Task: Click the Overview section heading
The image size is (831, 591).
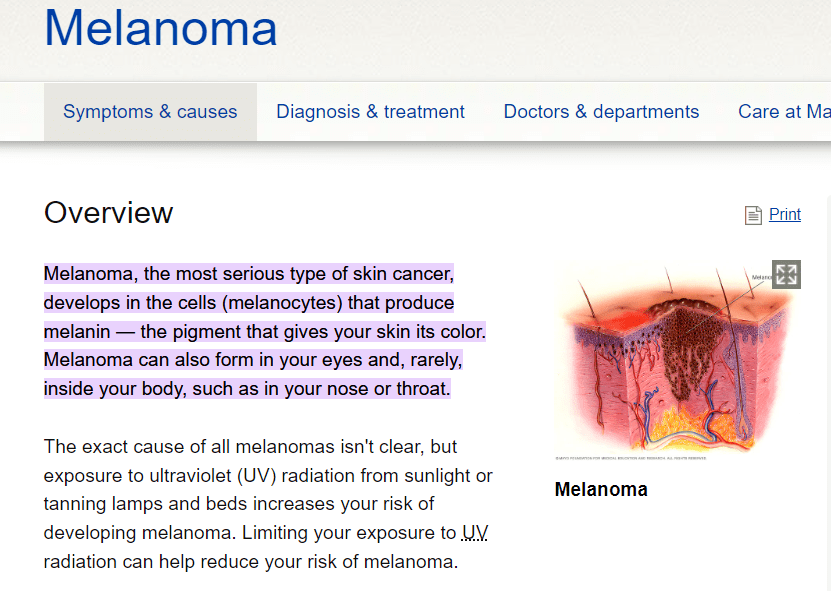Action: pyautogui.click(x=108, y=213)
